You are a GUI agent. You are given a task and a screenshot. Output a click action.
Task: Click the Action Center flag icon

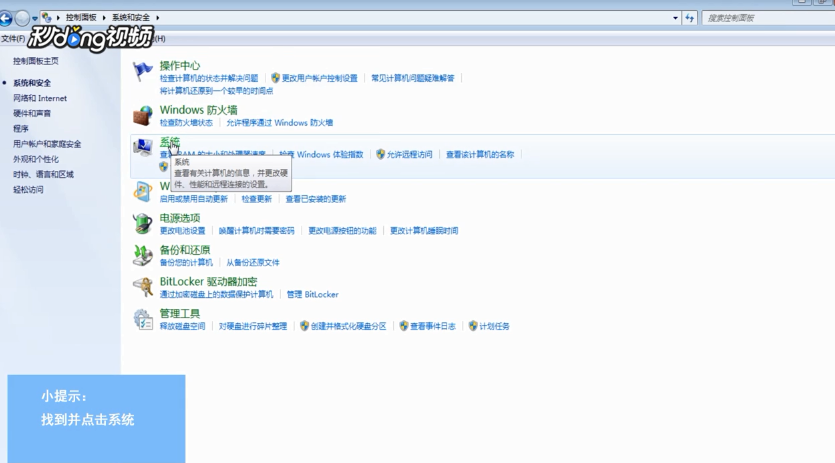pyautogui.click(x=142, y=71)
